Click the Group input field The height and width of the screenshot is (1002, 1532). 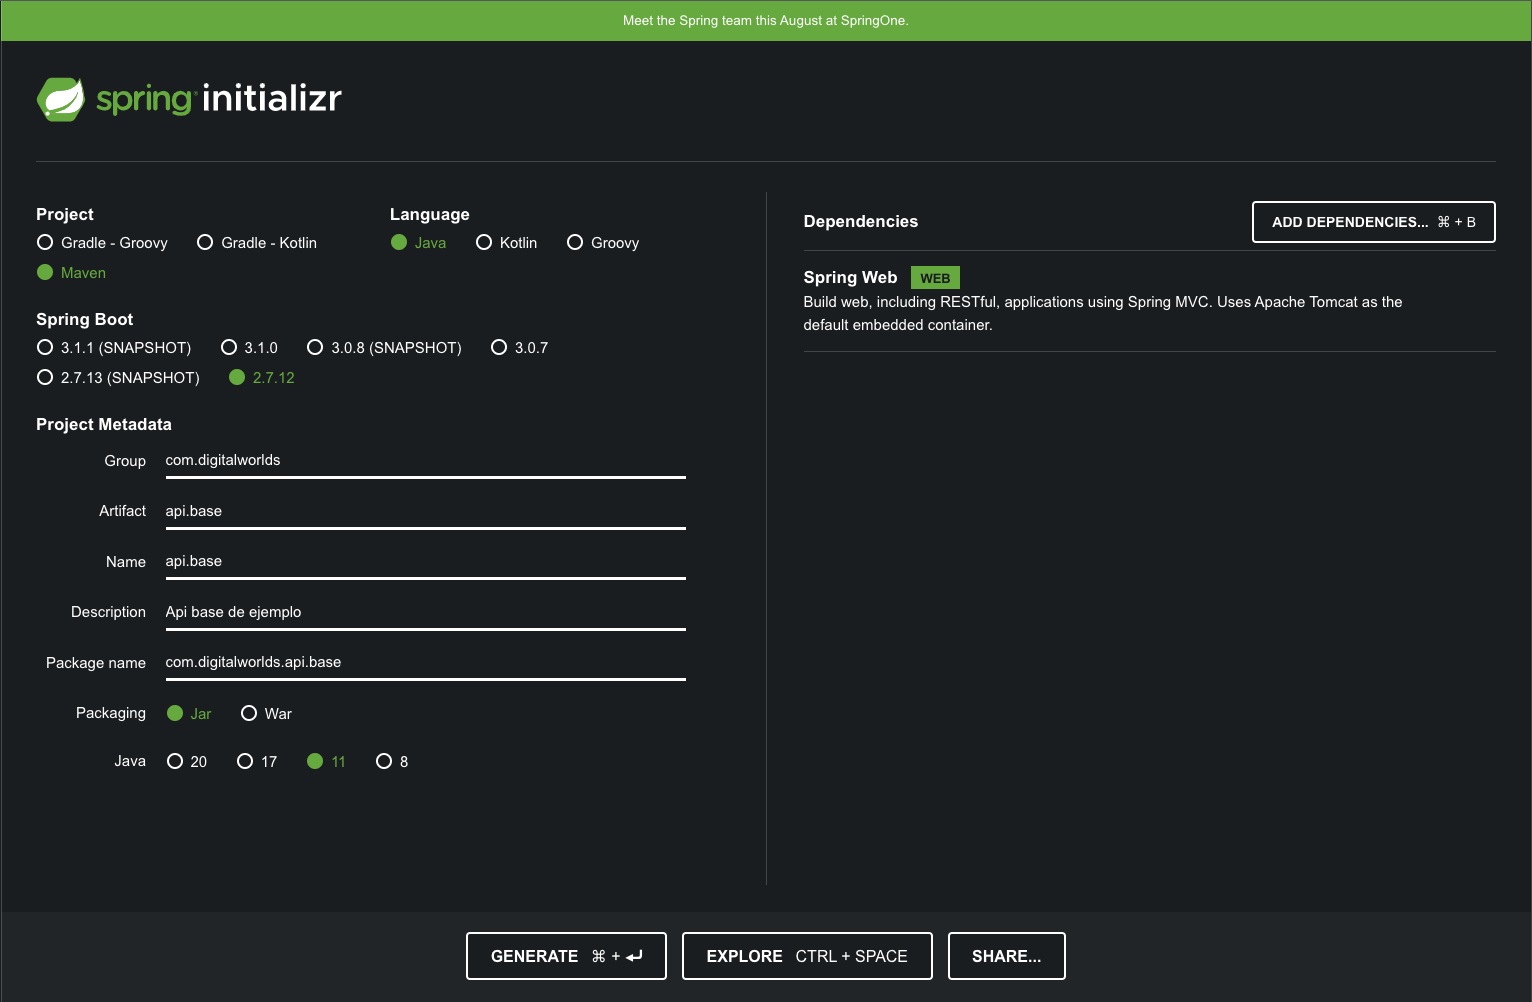click(425, 460)
